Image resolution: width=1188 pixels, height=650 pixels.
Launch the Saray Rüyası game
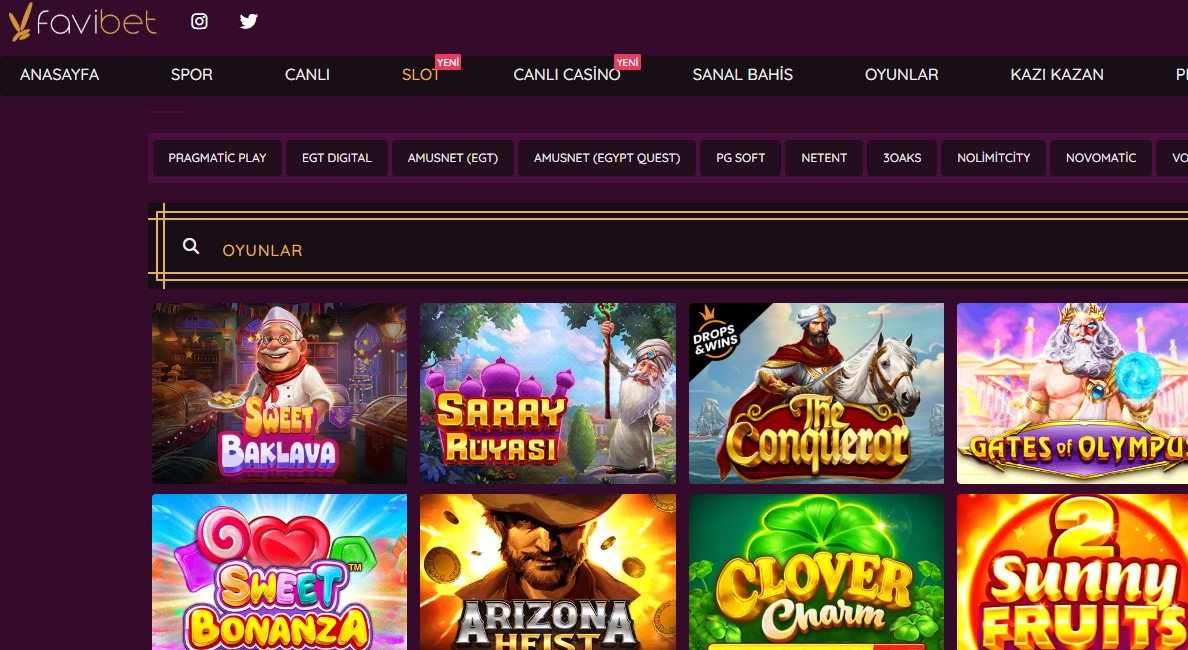(548, 393)
